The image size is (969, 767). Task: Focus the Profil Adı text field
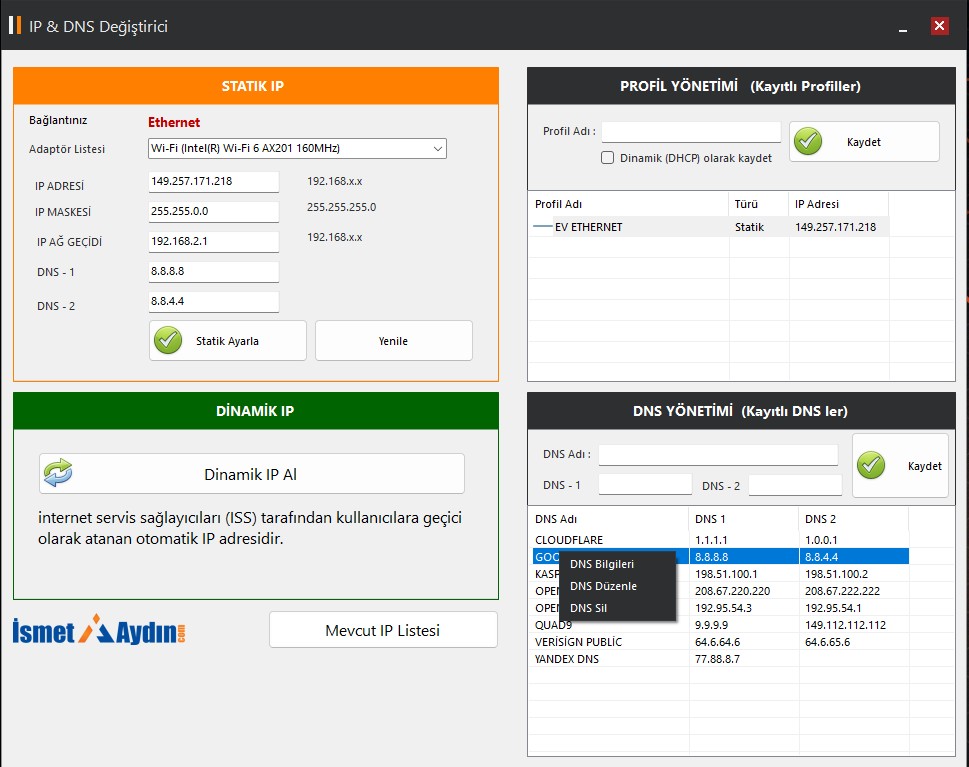pos(690,132)
